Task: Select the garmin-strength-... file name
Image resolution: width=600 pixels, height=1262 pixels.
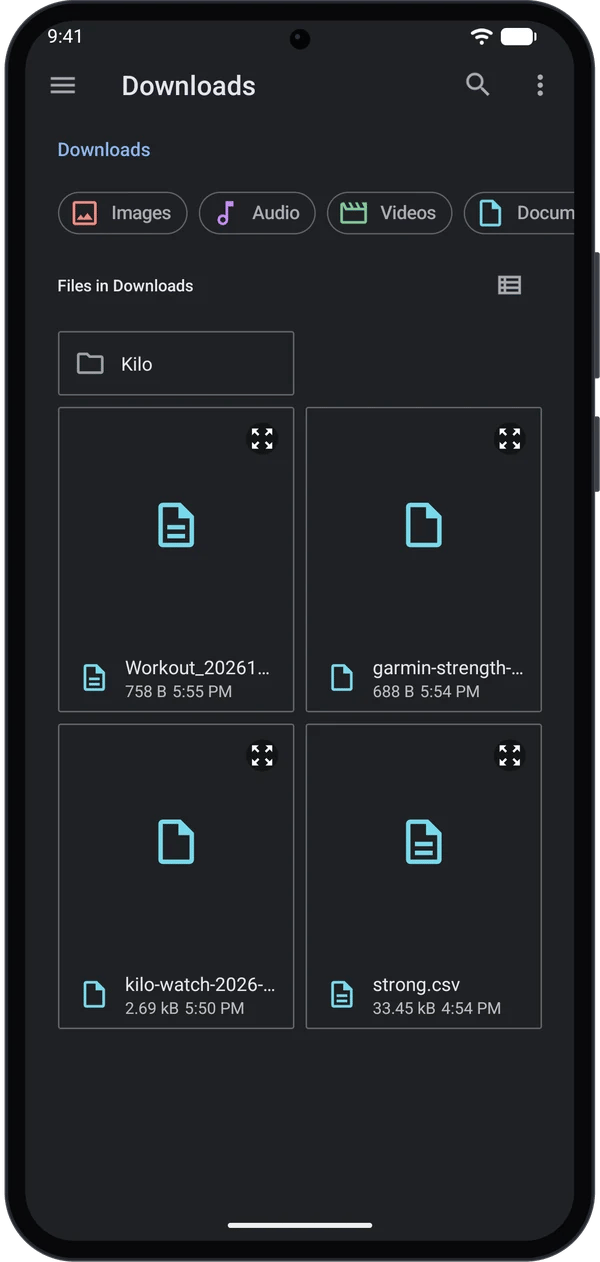Action: [x=448, y=668]
